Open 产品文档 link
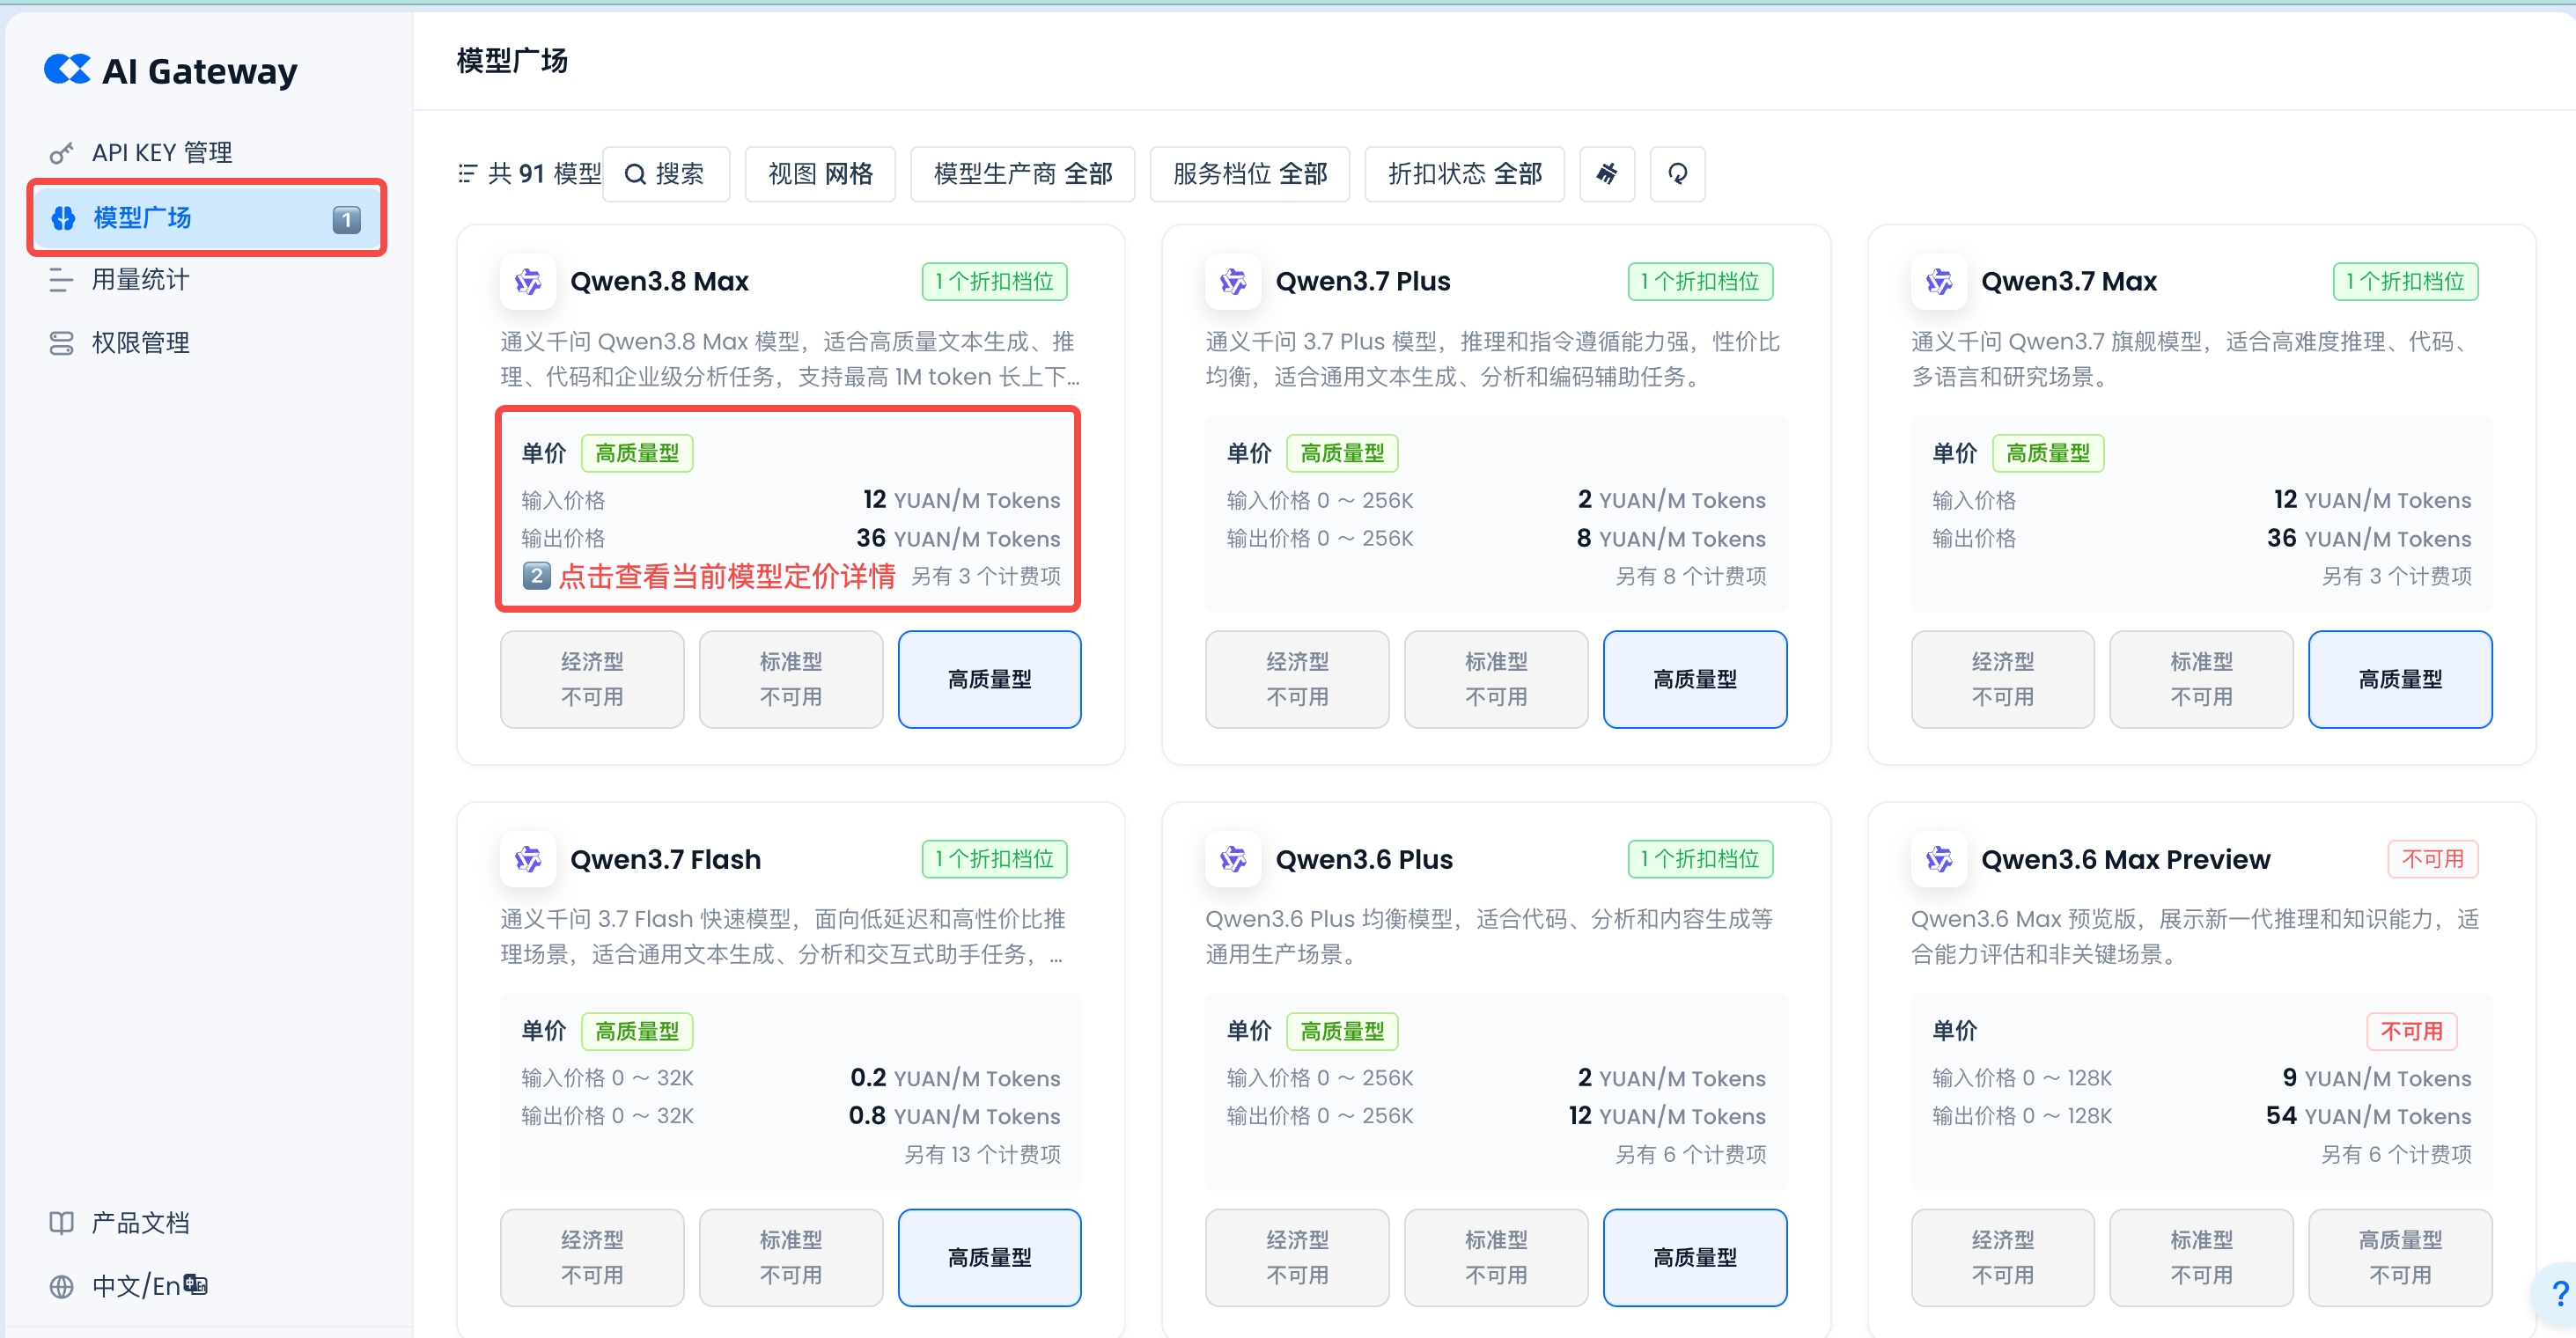The width and height of the screenshot is (2576, 1338). pos(206,1223)
